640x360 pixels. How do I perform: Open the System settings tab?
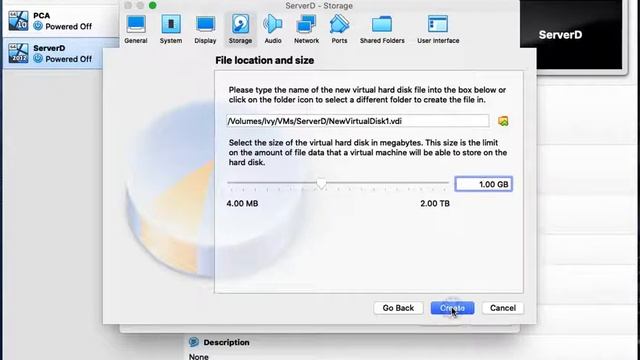click(171, 29)
